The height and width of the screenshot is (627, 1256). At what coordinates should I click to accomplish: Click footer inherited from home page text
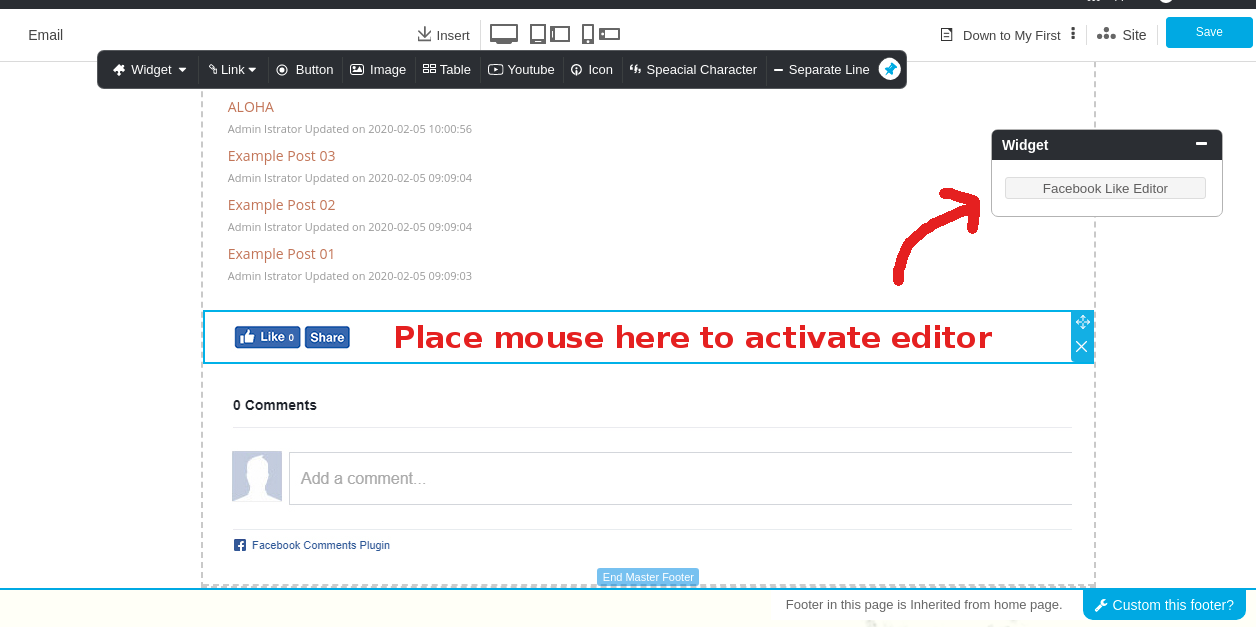pyautogui.click(x=924, y=604)
